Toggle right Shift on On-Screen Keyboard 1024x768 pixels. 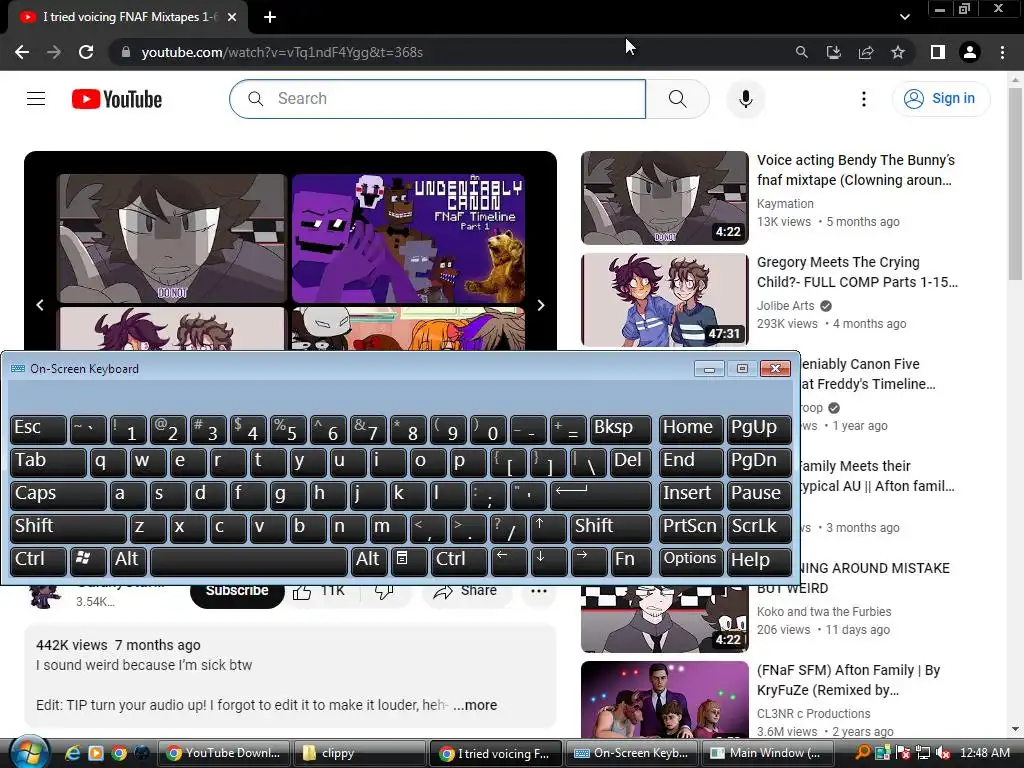tap(611, 528)
